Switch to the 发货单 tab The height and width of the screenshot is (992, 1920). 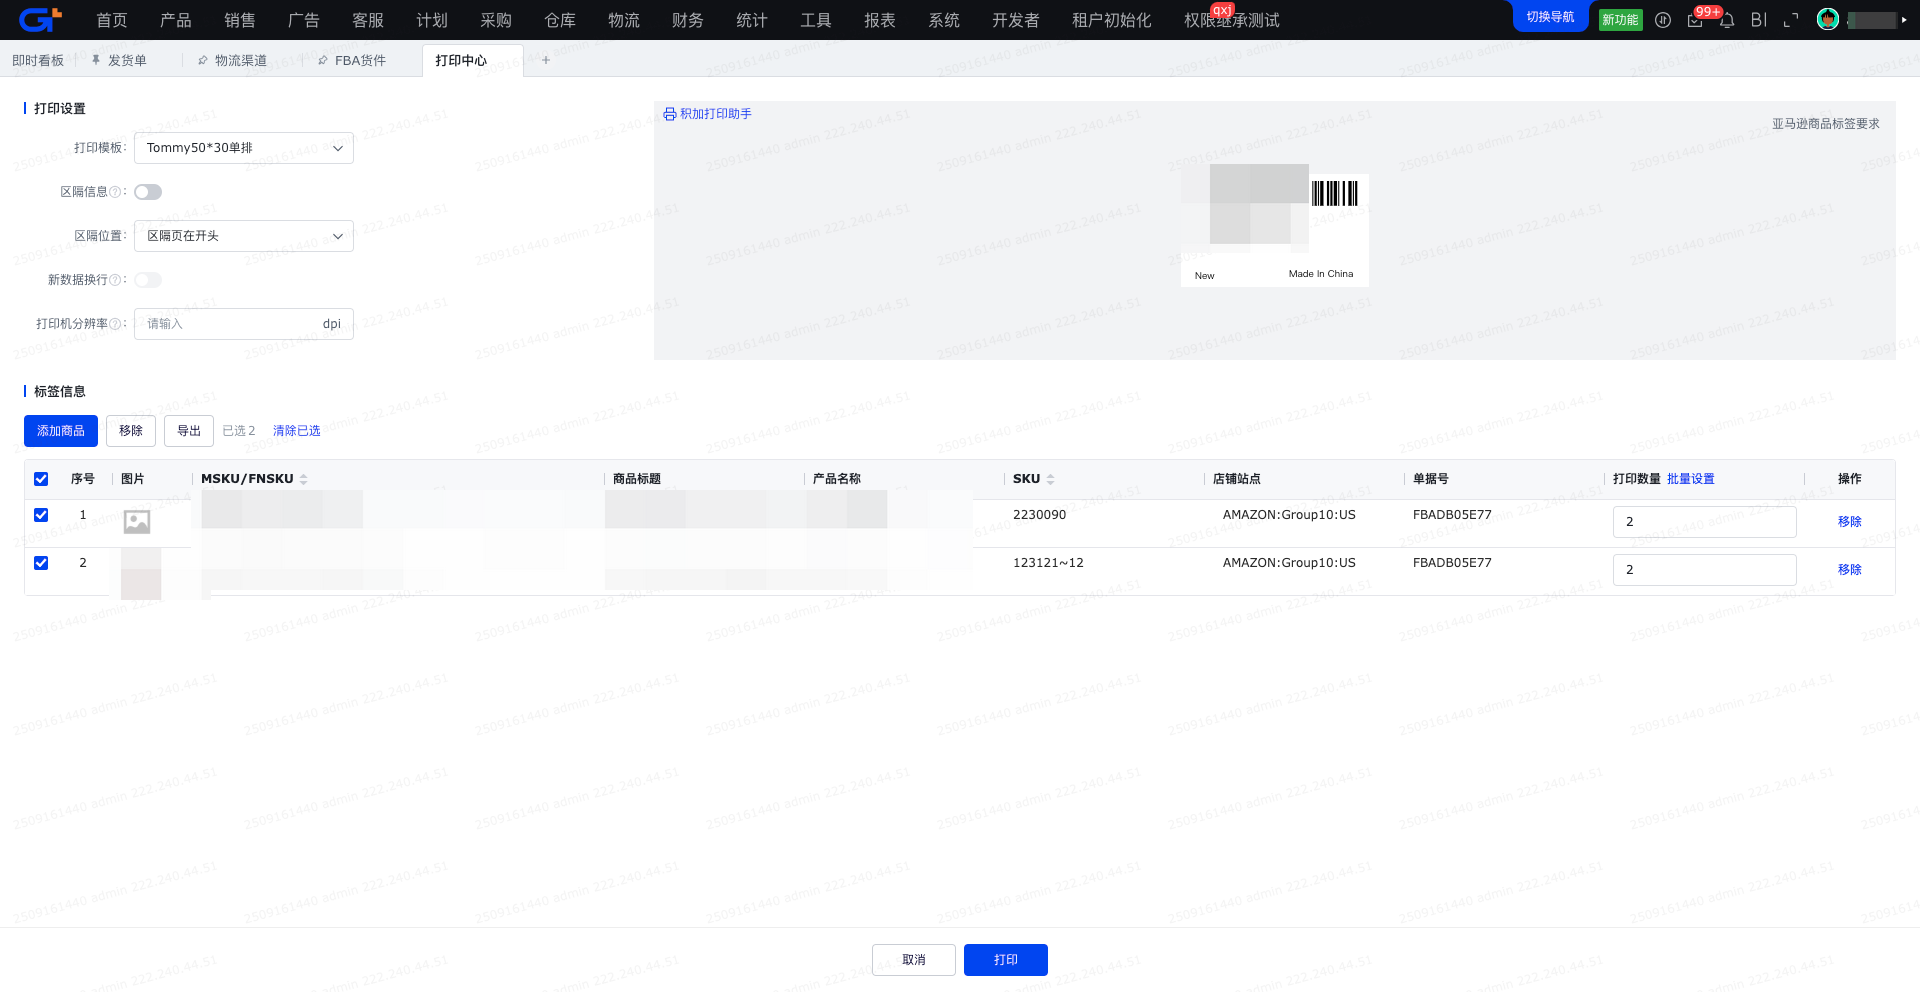coord(127,60)
